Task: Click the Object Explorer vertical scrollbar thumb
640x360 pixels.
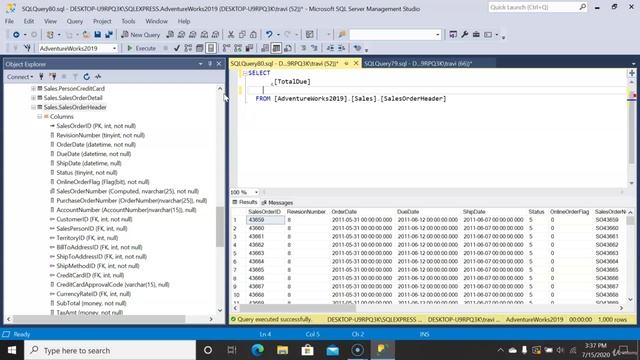Action: tap(220, 227)
